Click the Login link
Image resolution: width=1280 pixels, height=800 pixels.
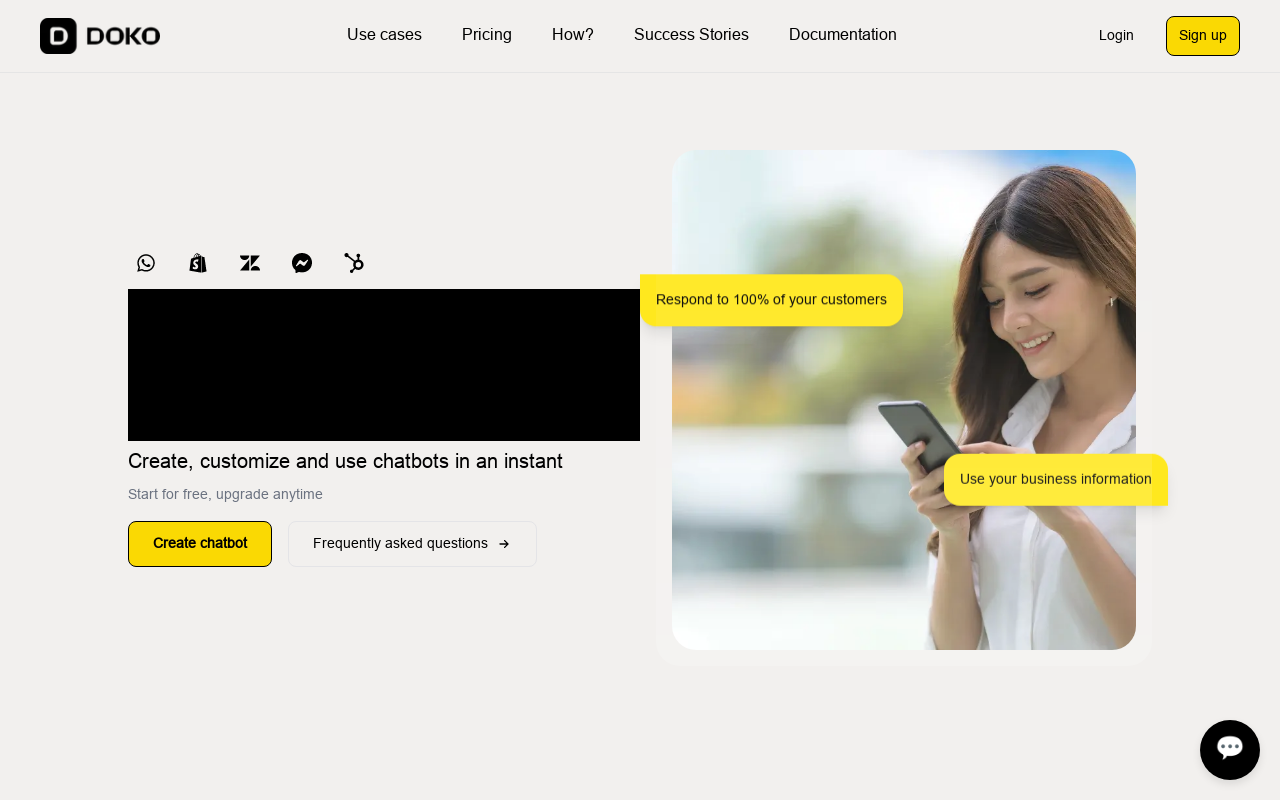pyautogui.click(x=1116, y=36)
